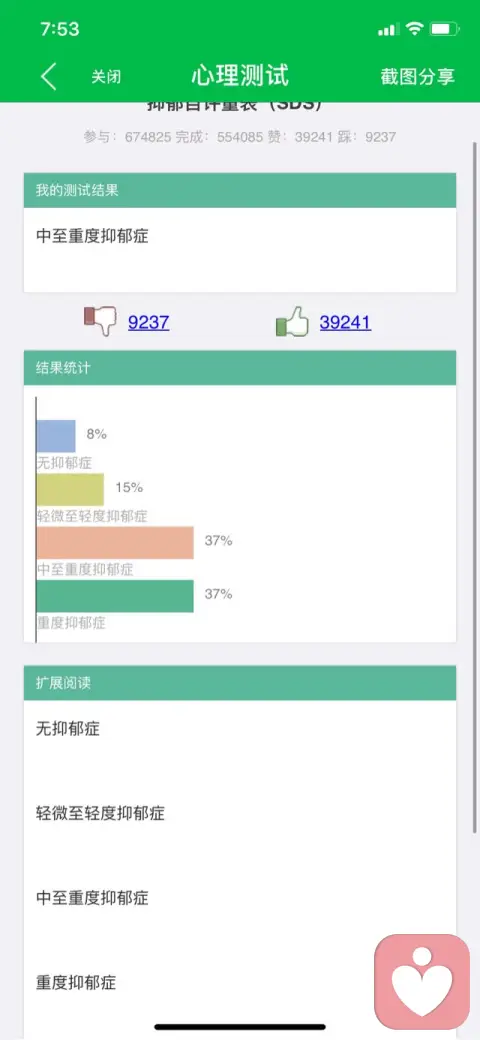Click the yellow 15% bar

[70, 489]
